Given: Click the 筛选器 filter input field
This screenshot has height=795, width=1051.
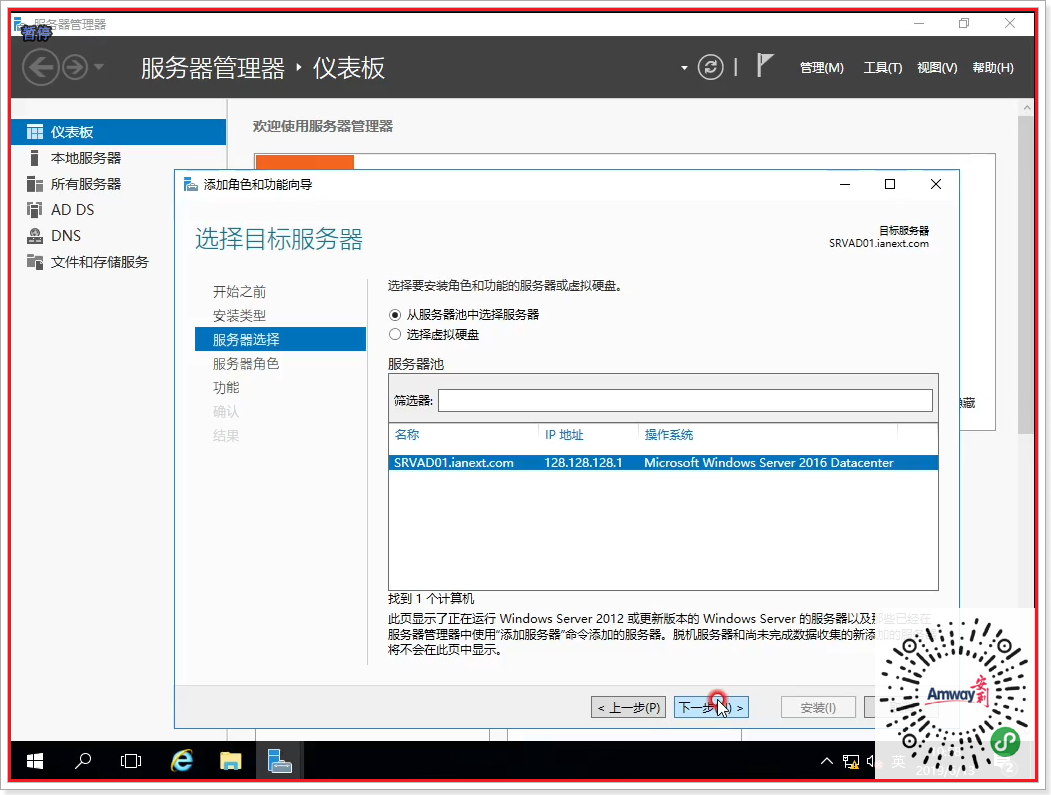Looking at the screenshot, I should [685, 400].
